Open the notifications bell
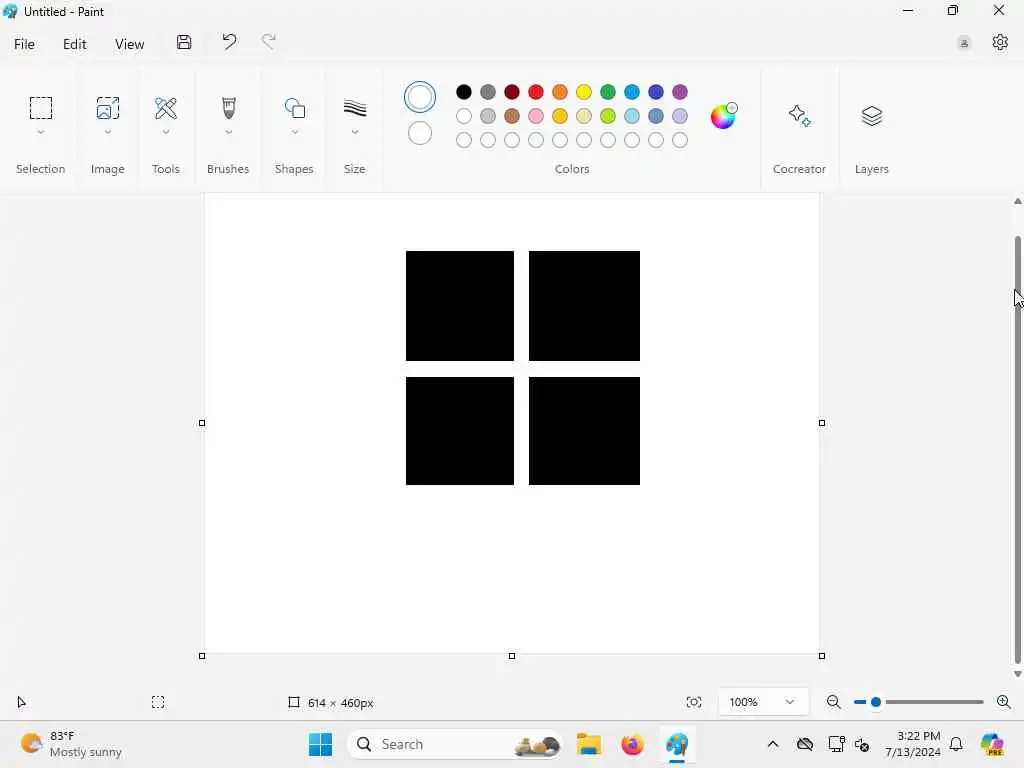1024x768 pixels. click(x=955, y=744)
